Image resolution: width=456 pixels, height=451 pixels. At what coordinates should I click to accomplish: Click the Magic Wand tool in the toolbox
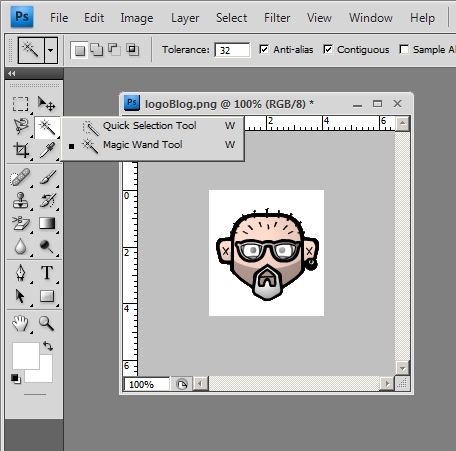click(x=47, y=128)
